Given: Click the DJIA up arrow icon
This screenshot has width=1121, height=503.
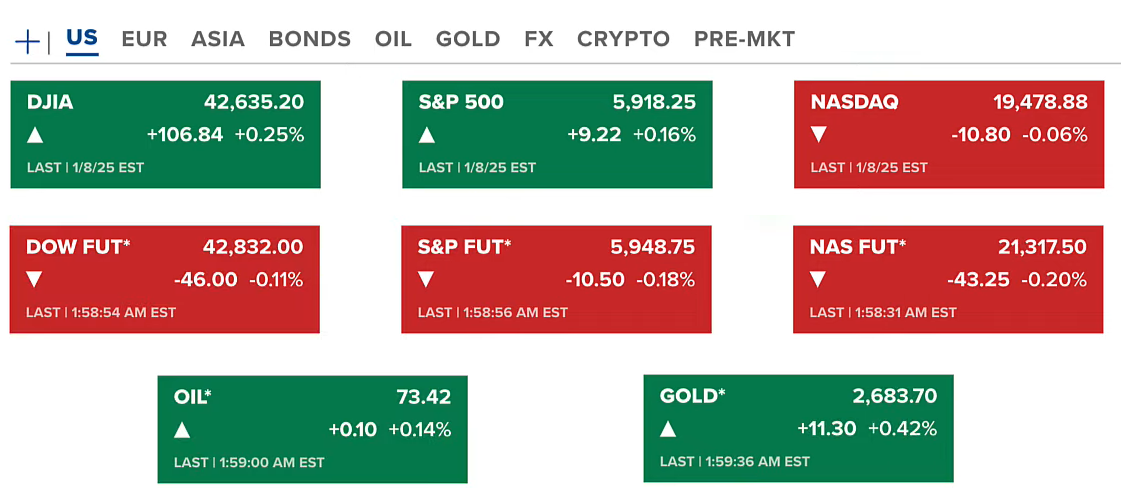Looking at the screenshot, I should 35,135.
